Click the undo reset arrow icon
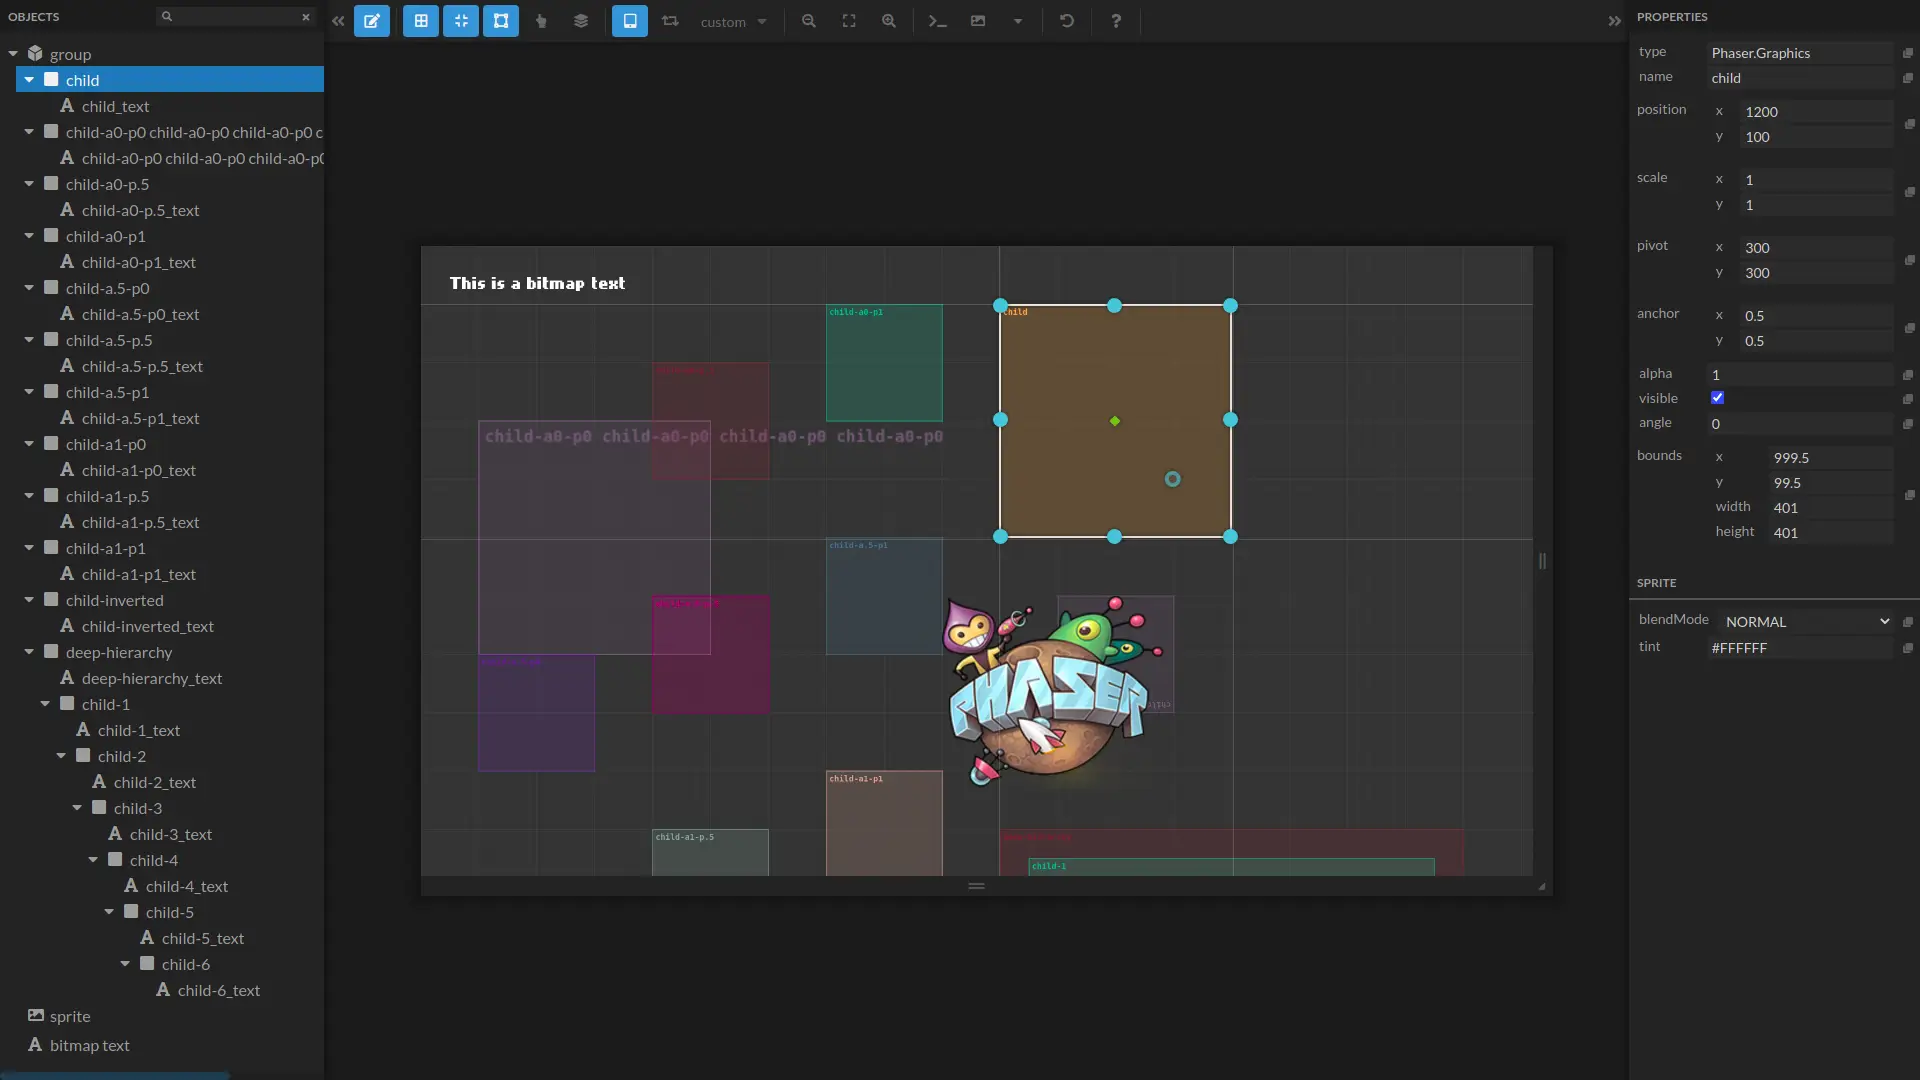 [1067, 21]
